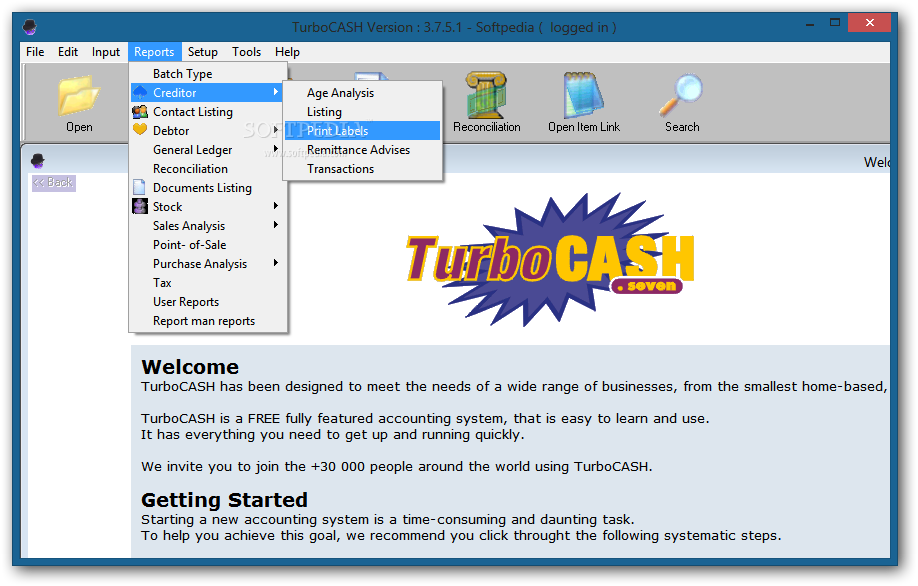The image size is (918, 586).
Task: Open the Edit menu
Action: click(68, 52)
